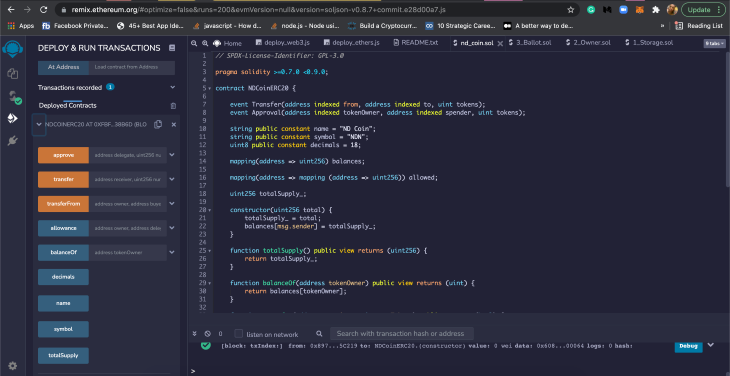Focus the Load contract from Address field
The image size is (730, 376).
[132, 67]
